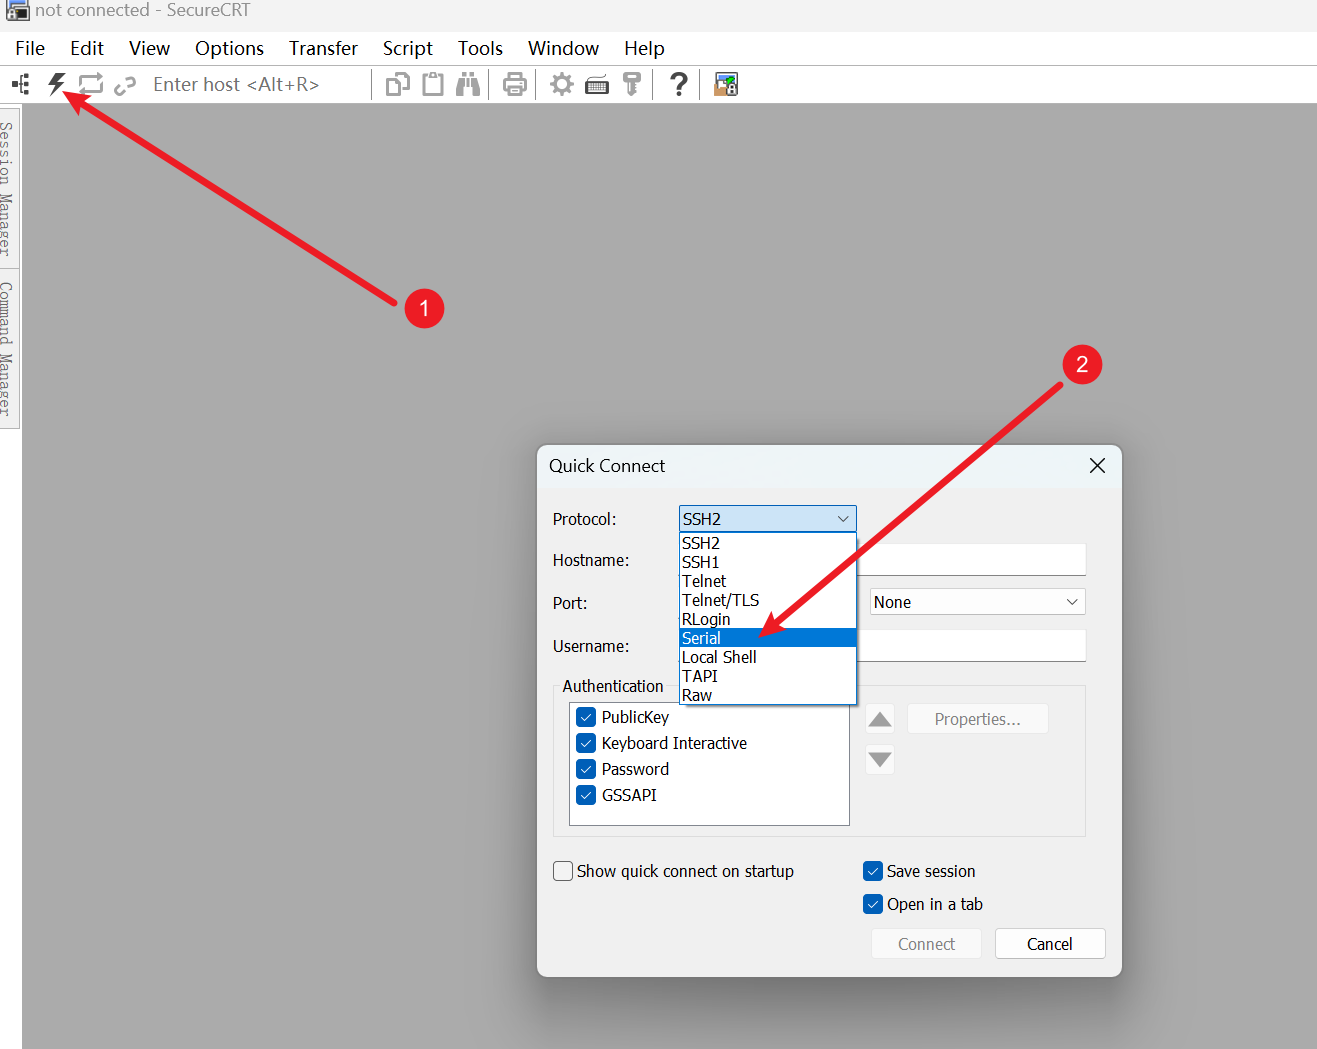This screenshot has width=1317, height=1049.
Task: Click the Paste clipboard icon
Action: [x=433, y=85]
